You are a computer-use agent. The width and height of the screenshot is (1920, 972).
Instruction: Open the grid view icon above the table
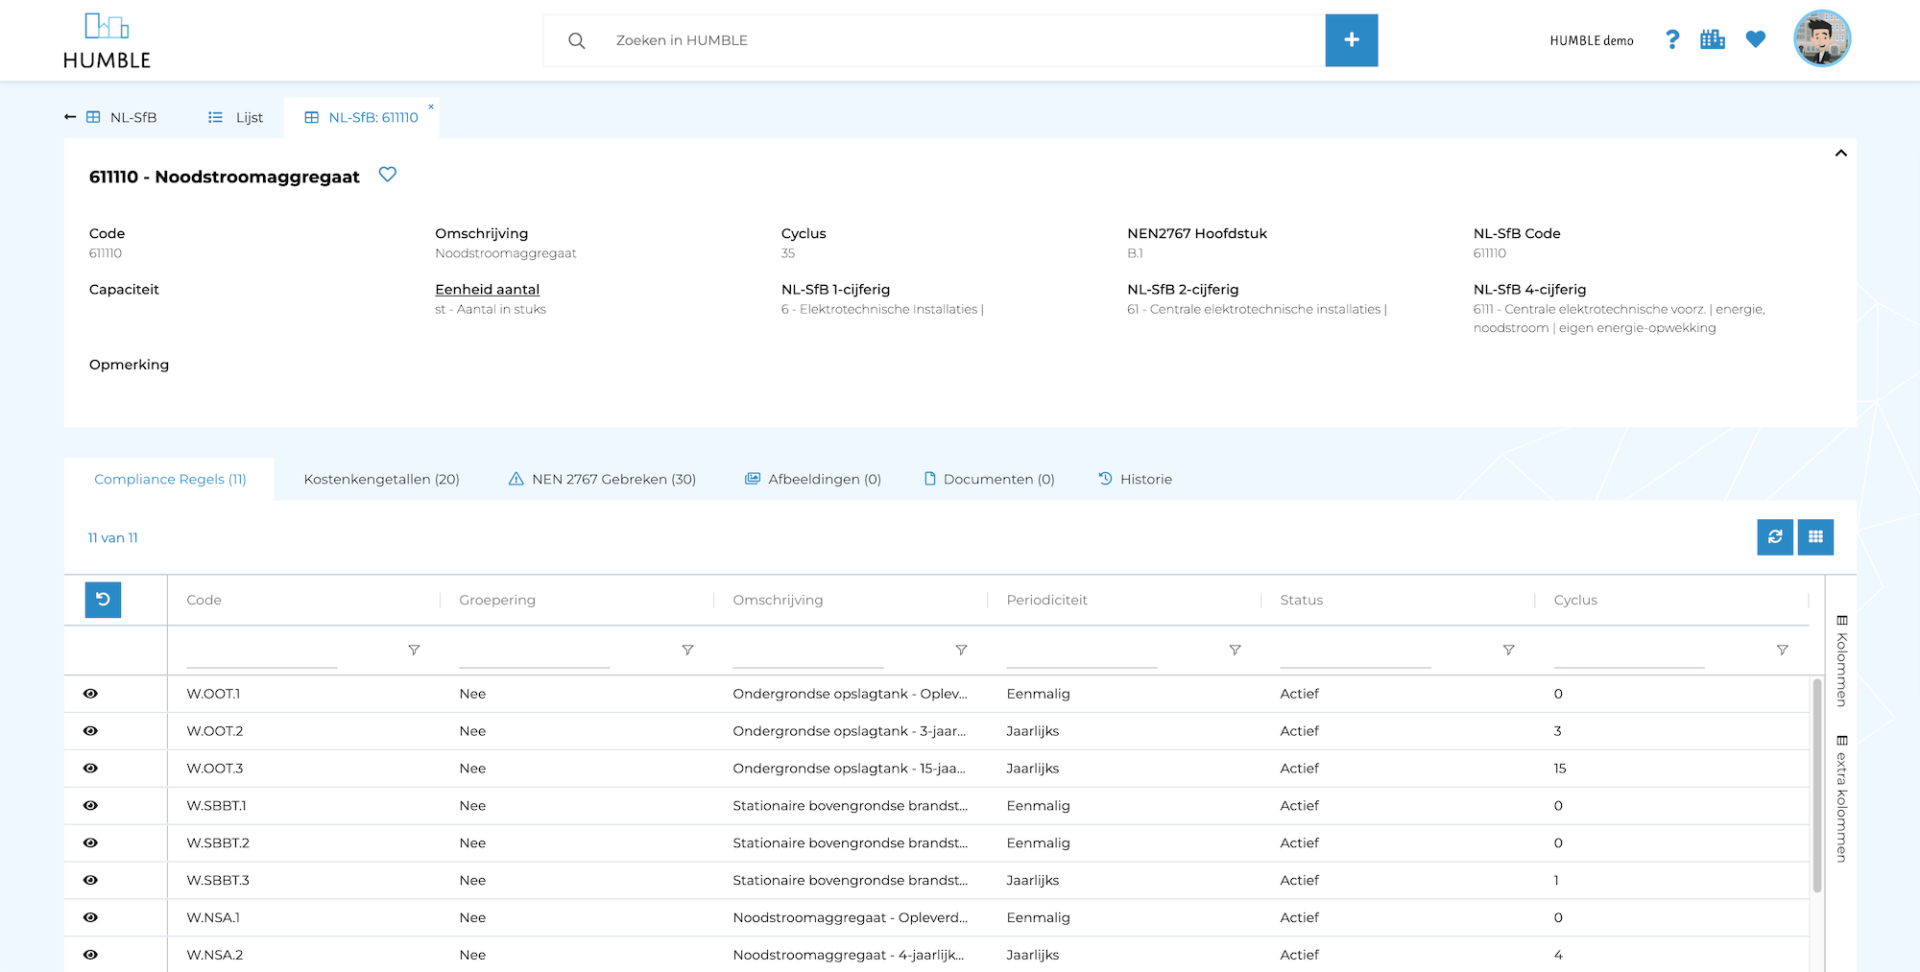pyautogui.click(x=1815, y=537)
